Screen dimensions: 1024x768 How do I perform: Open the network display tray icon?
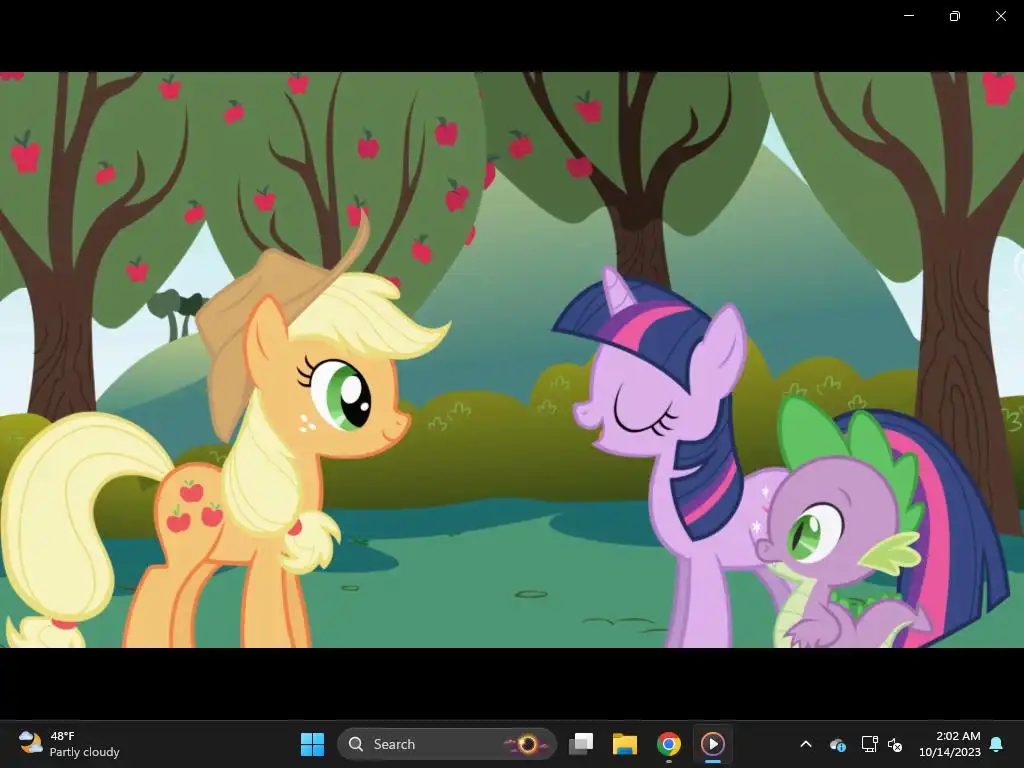(869, 744)
